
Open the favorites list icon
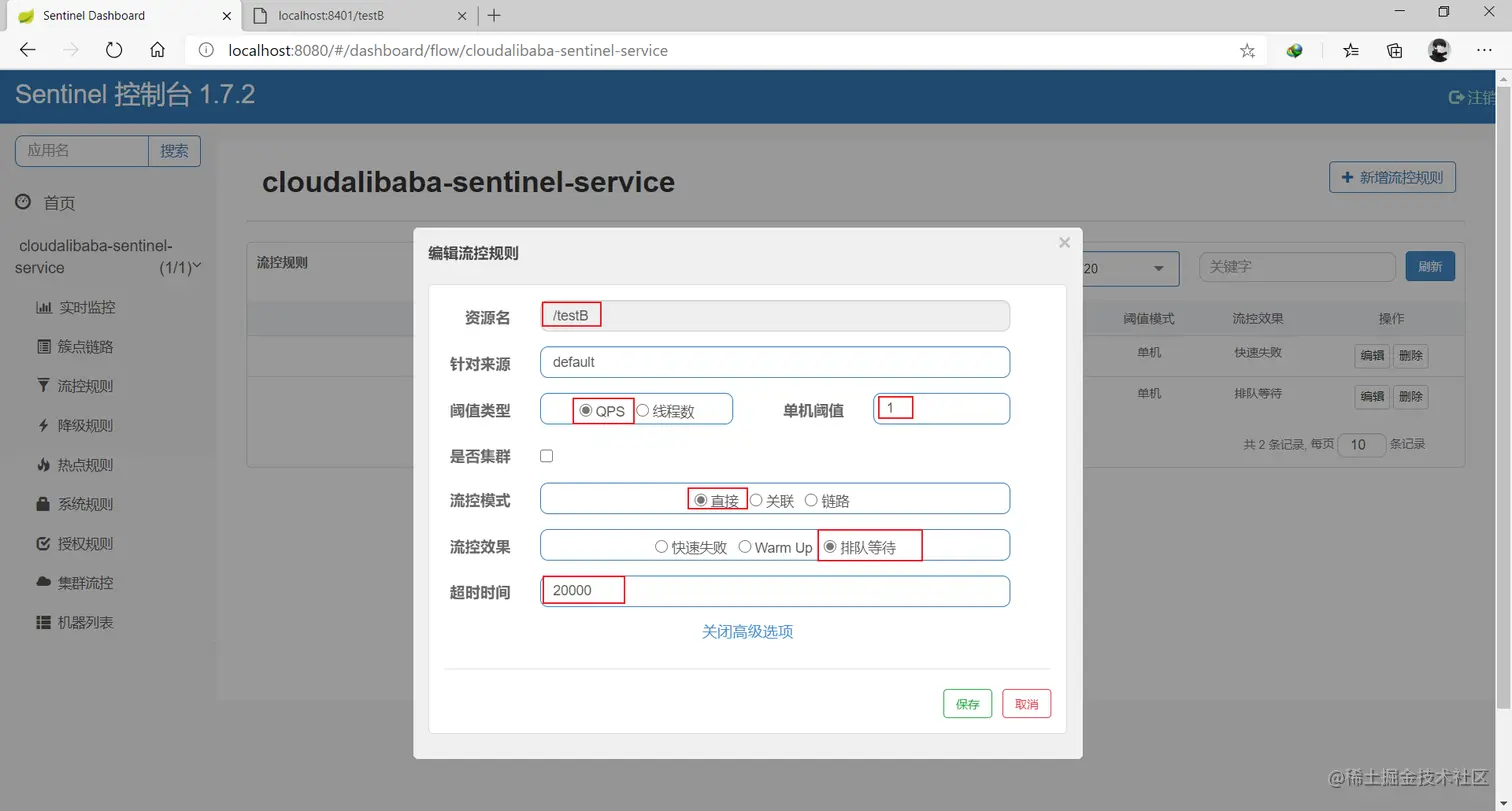tap(1351, 50)
